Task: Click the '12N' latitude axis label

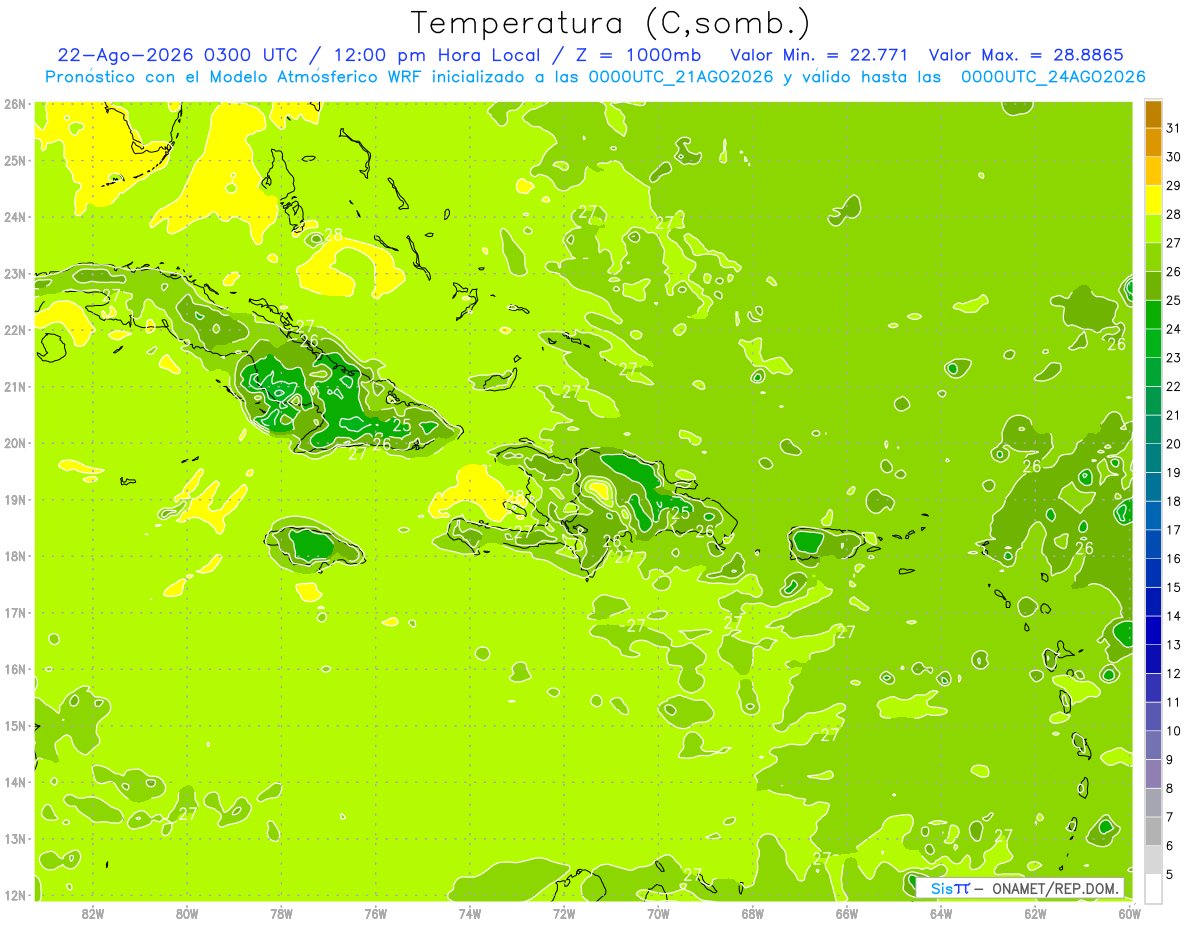Action: 14,895
